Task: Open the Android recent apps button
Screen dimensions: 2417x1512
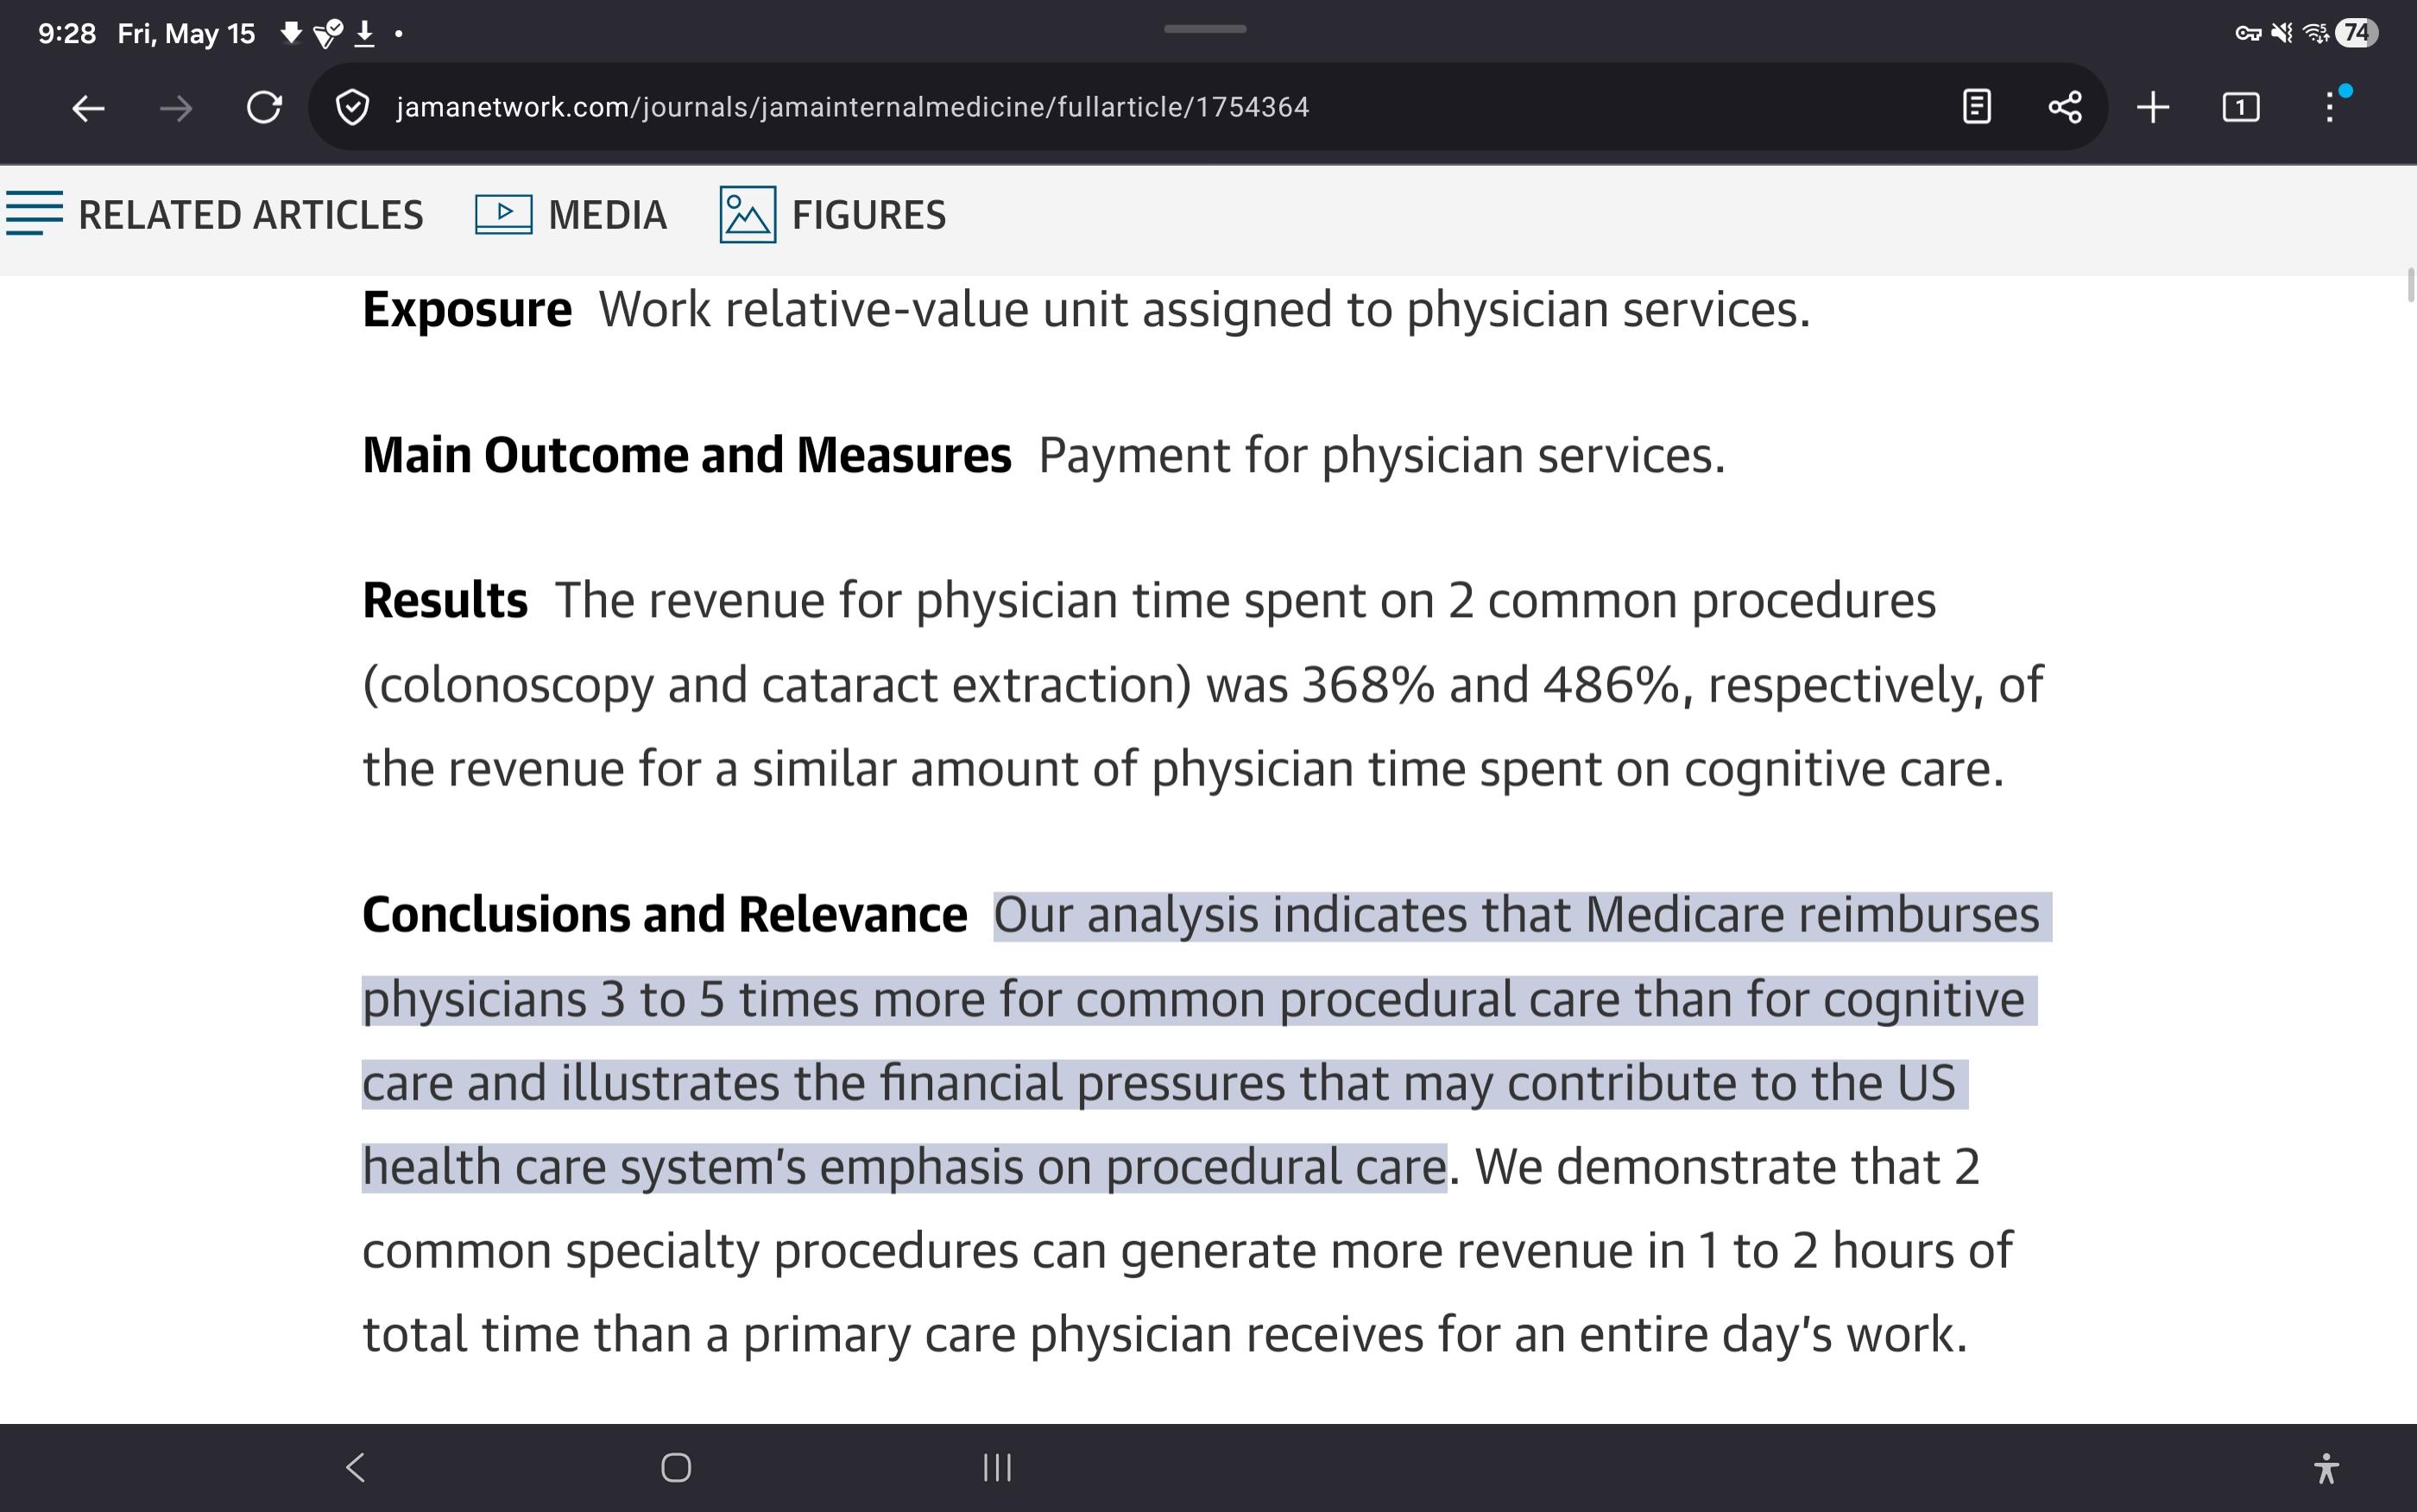Action: point(997,1467)
